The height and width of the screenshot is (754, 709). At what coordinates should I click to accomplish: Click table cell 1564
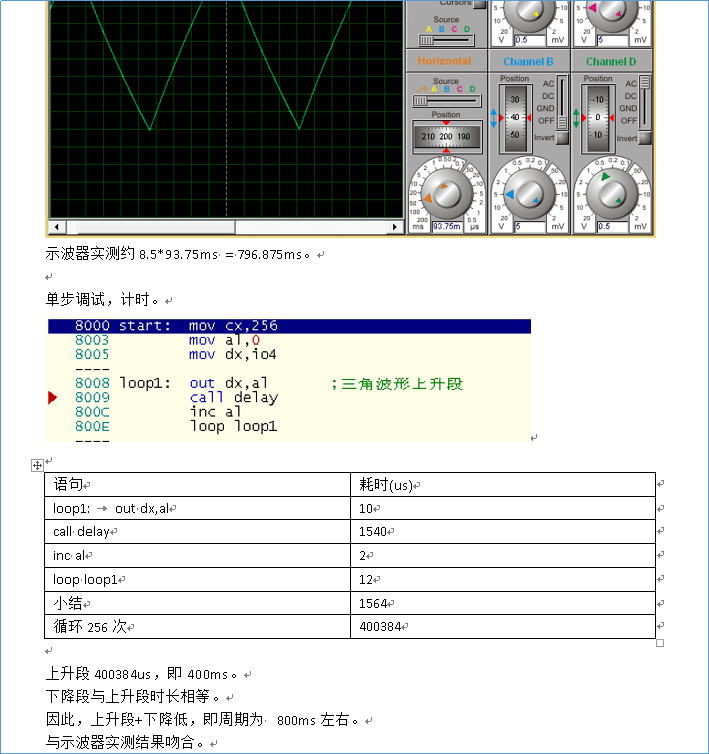point(503,603)
